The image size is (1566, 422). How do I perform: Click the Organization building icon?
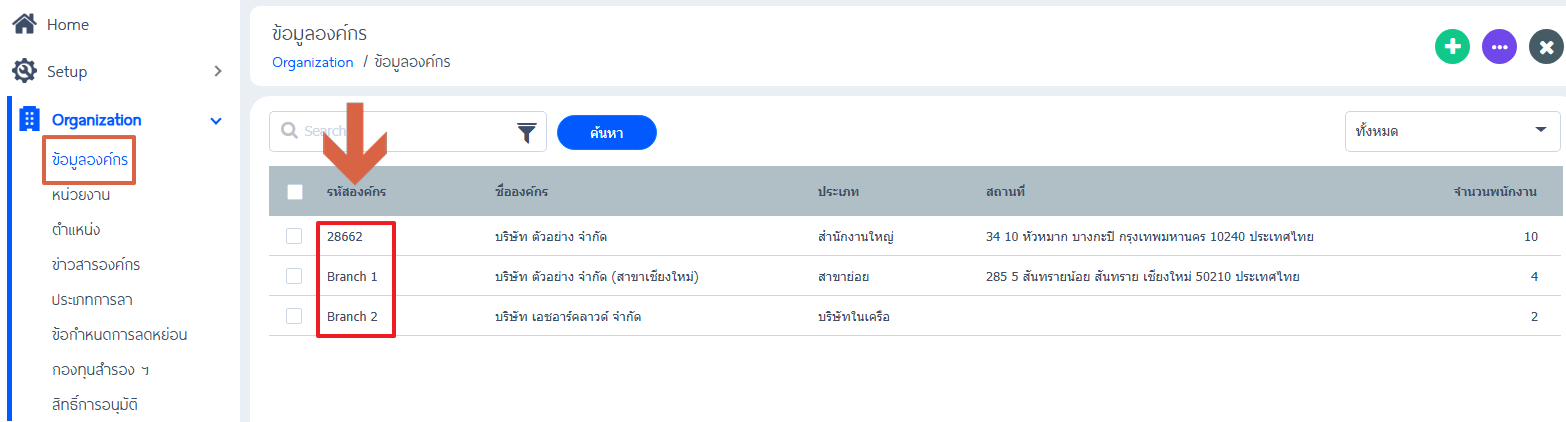pos(30,119)
